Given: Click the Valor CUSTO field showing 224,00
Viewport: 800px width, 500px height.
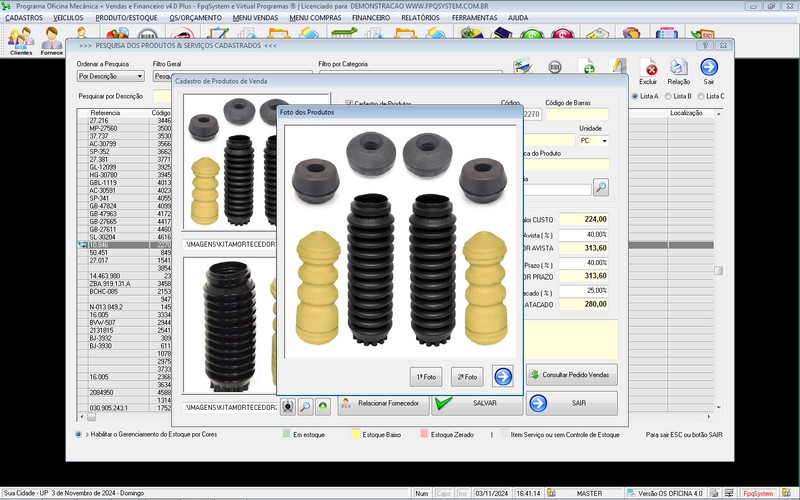Looking at the screenshot, I should (584, 219).
